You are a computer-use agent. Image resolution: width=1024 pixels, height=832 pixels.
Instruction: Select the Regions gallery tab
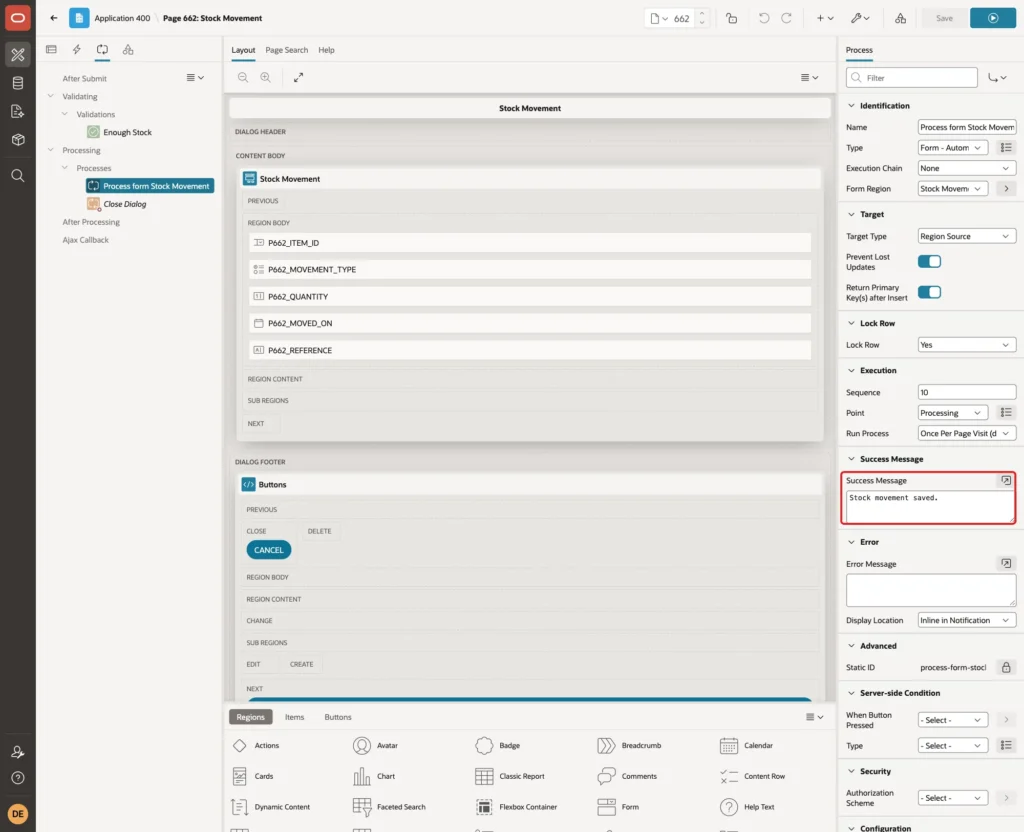250,717
